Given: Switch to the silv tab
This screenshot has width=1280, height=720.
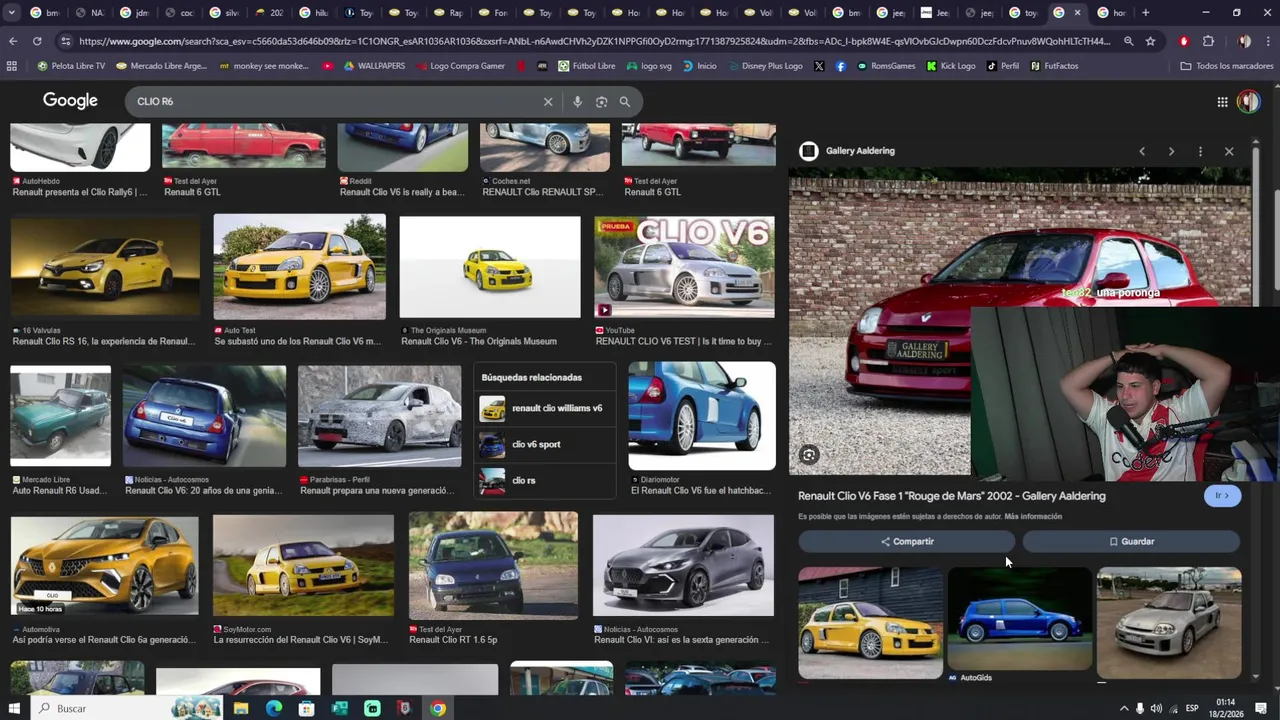Looking at the screenshot, I should click(224, 13).
